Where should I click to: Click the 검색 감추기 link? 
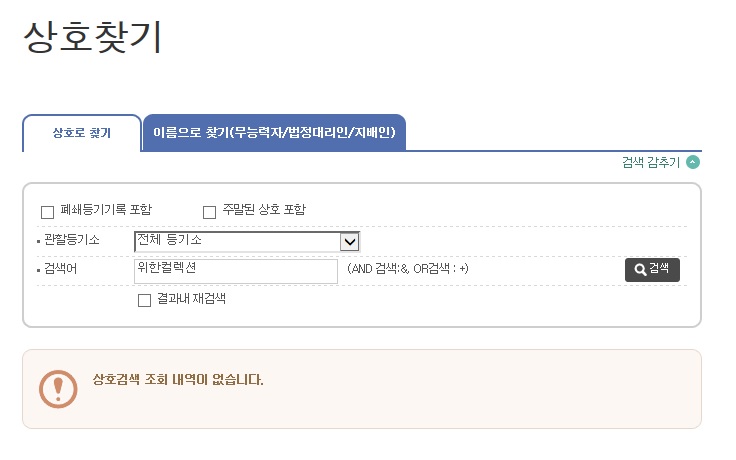(650, 162)
